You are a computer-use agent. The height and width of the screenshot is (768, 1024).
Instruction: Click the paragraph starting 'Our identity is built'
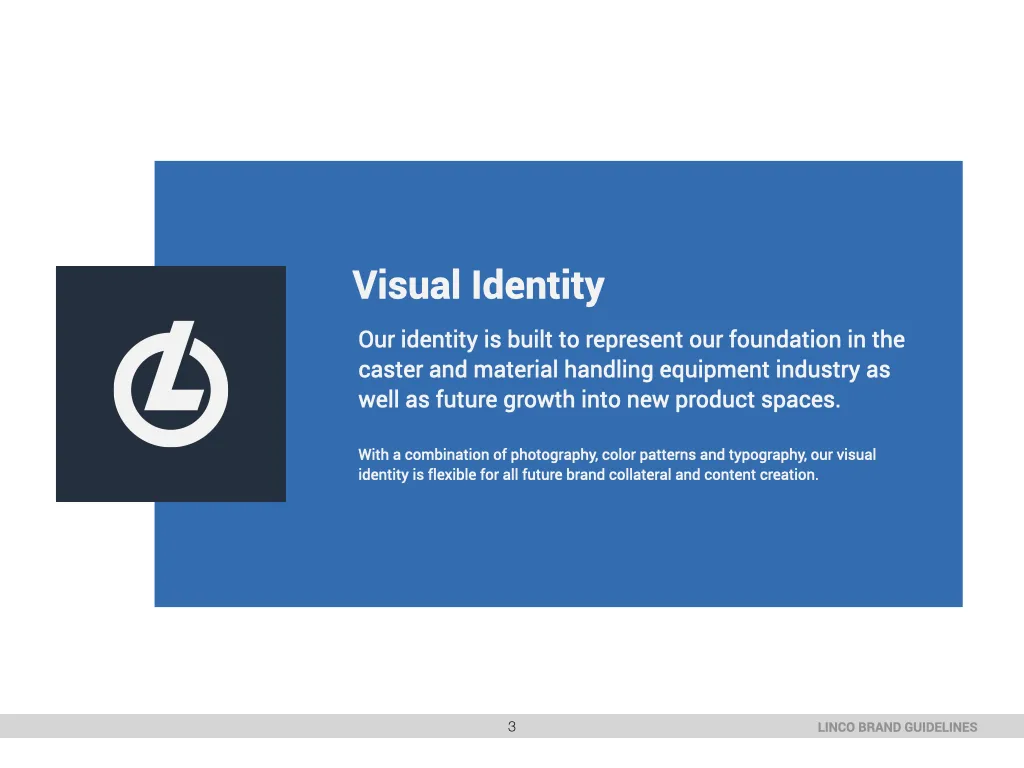(631, 370)
